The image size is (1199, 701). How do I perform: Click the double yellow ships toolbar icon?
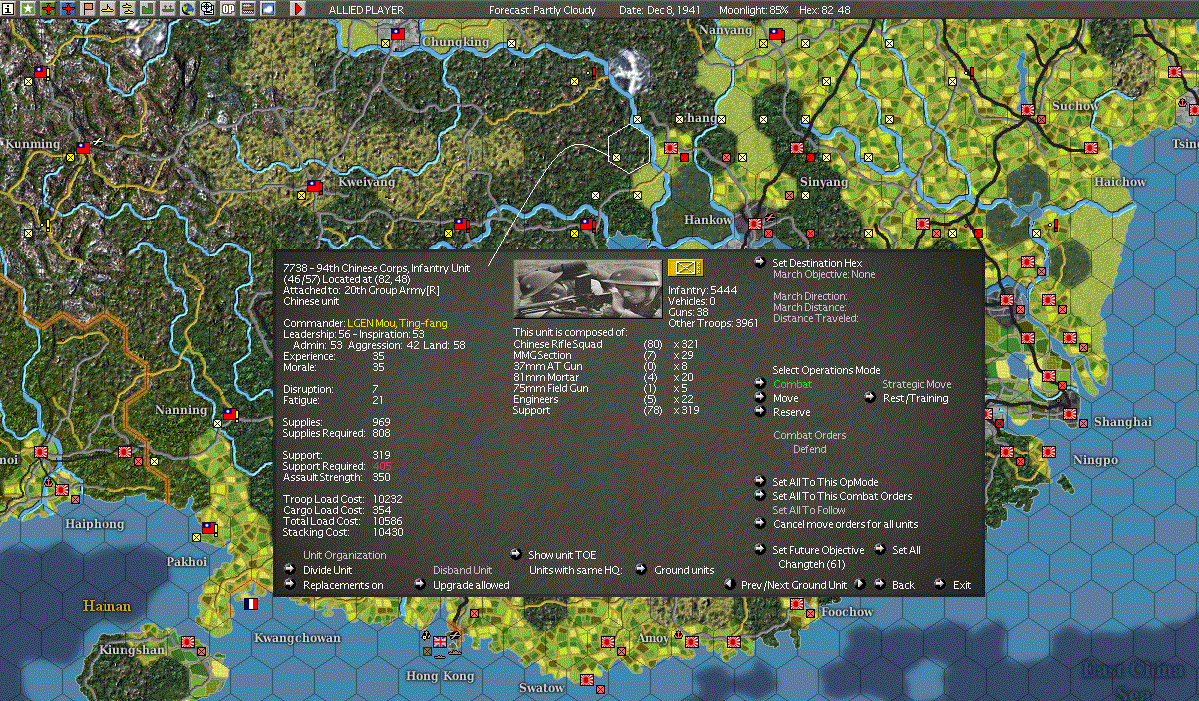tap(128, 9)
